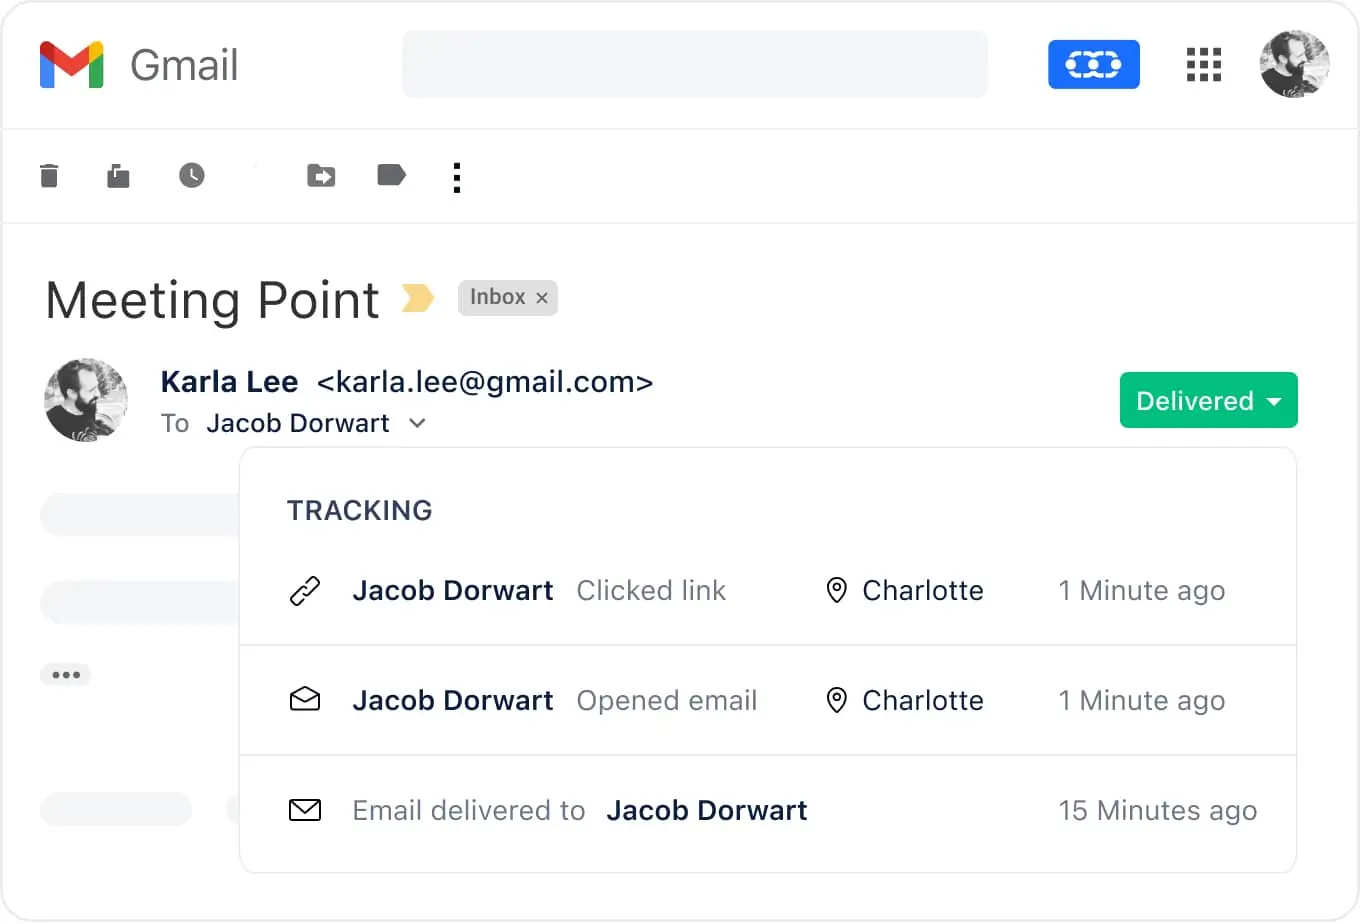This screenshot has width=1360, height=924.
Task: Click in the Gmail search field
Action: (694, 65)
